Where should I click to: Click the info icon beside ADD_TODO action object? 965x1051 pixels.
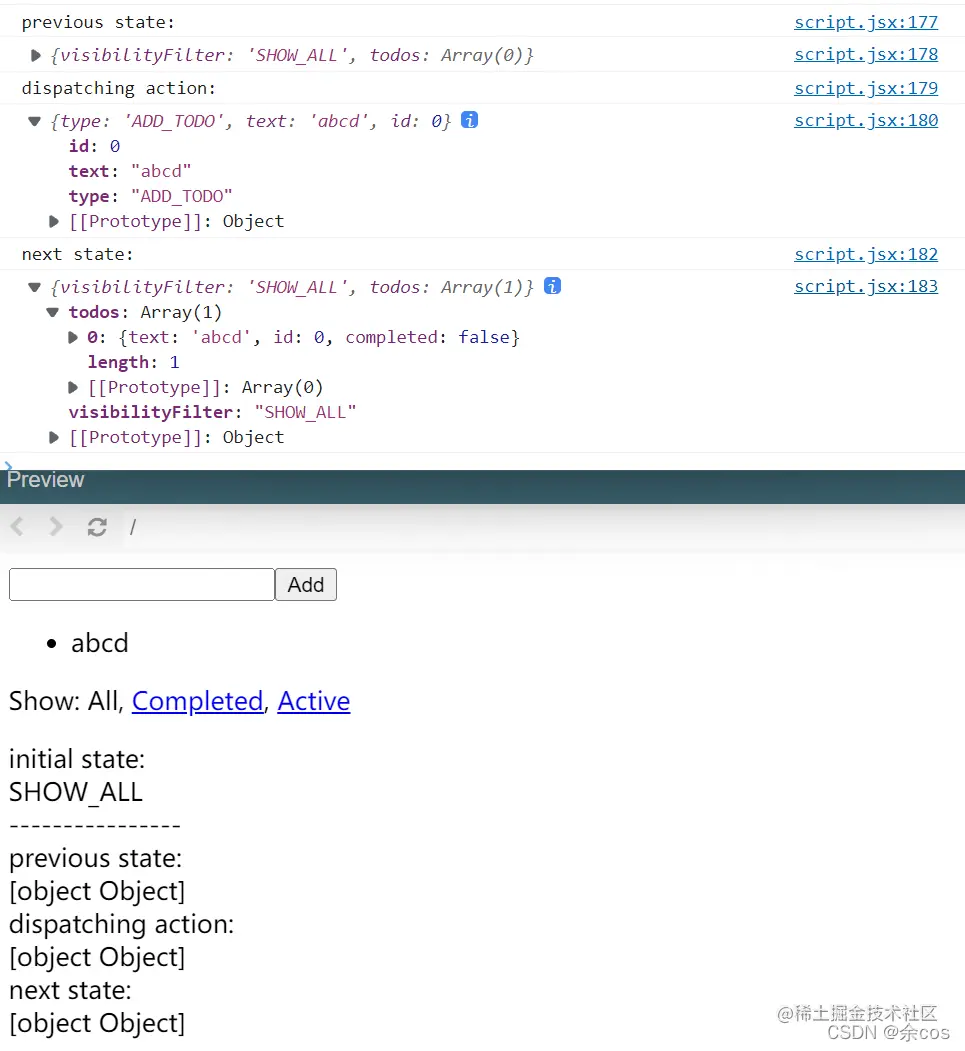pos(470,120)
